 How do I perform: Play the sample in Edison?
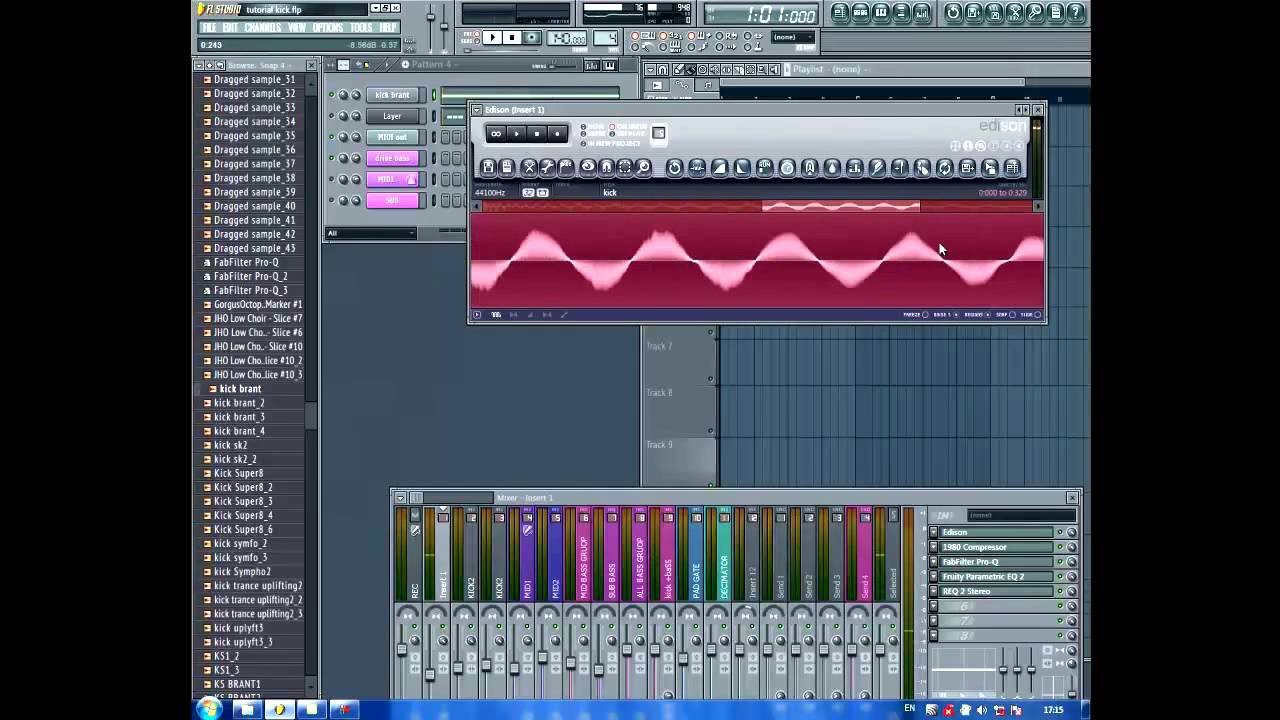(x=517, y=134)
